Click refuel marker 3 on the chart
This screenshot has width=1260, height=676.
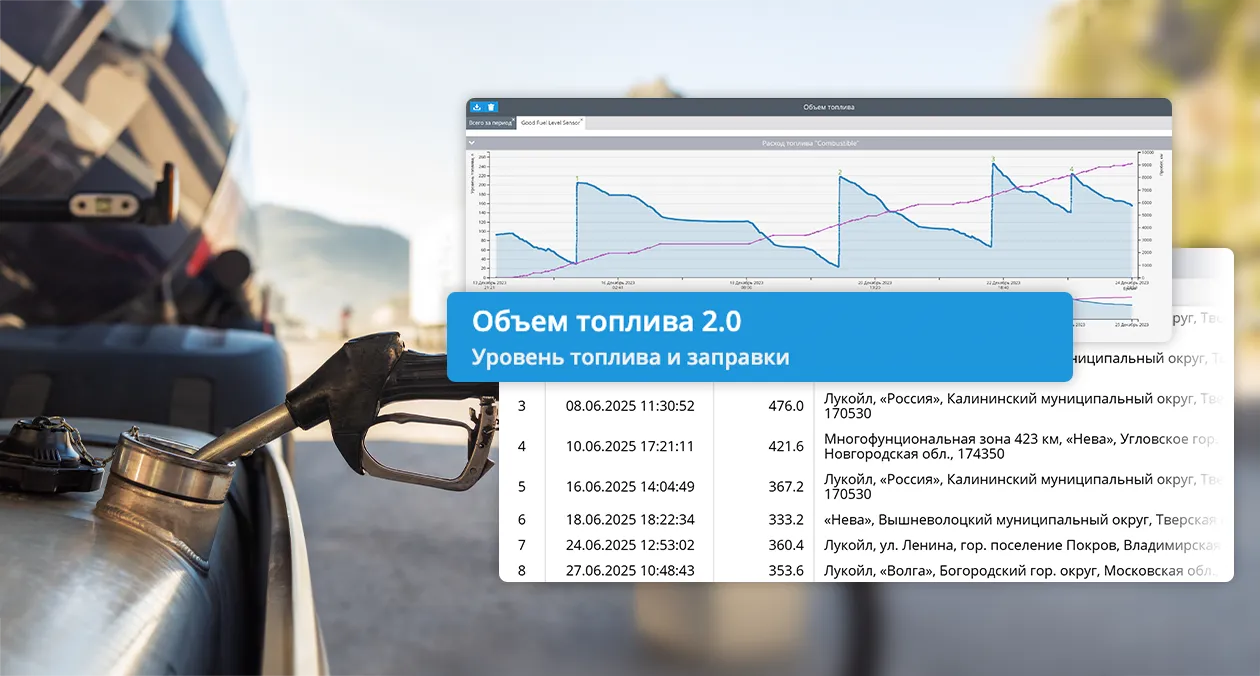(993, 159)
